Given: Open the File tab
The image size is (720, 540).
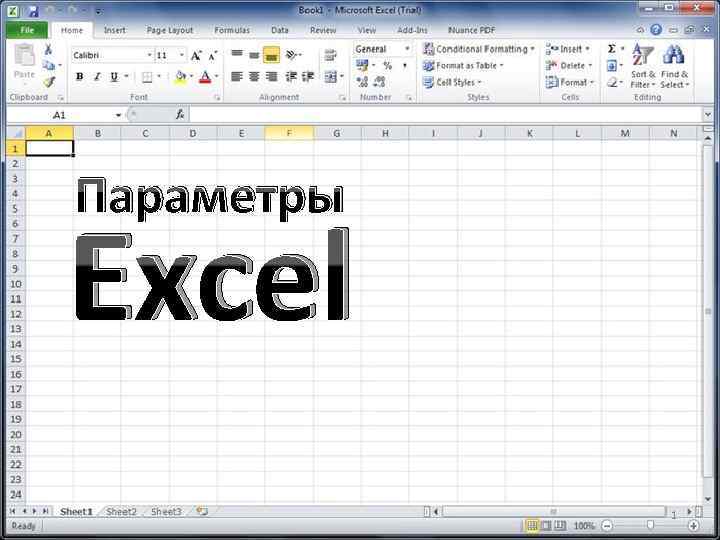Looking at the screenshot, I should coord(27,30).
